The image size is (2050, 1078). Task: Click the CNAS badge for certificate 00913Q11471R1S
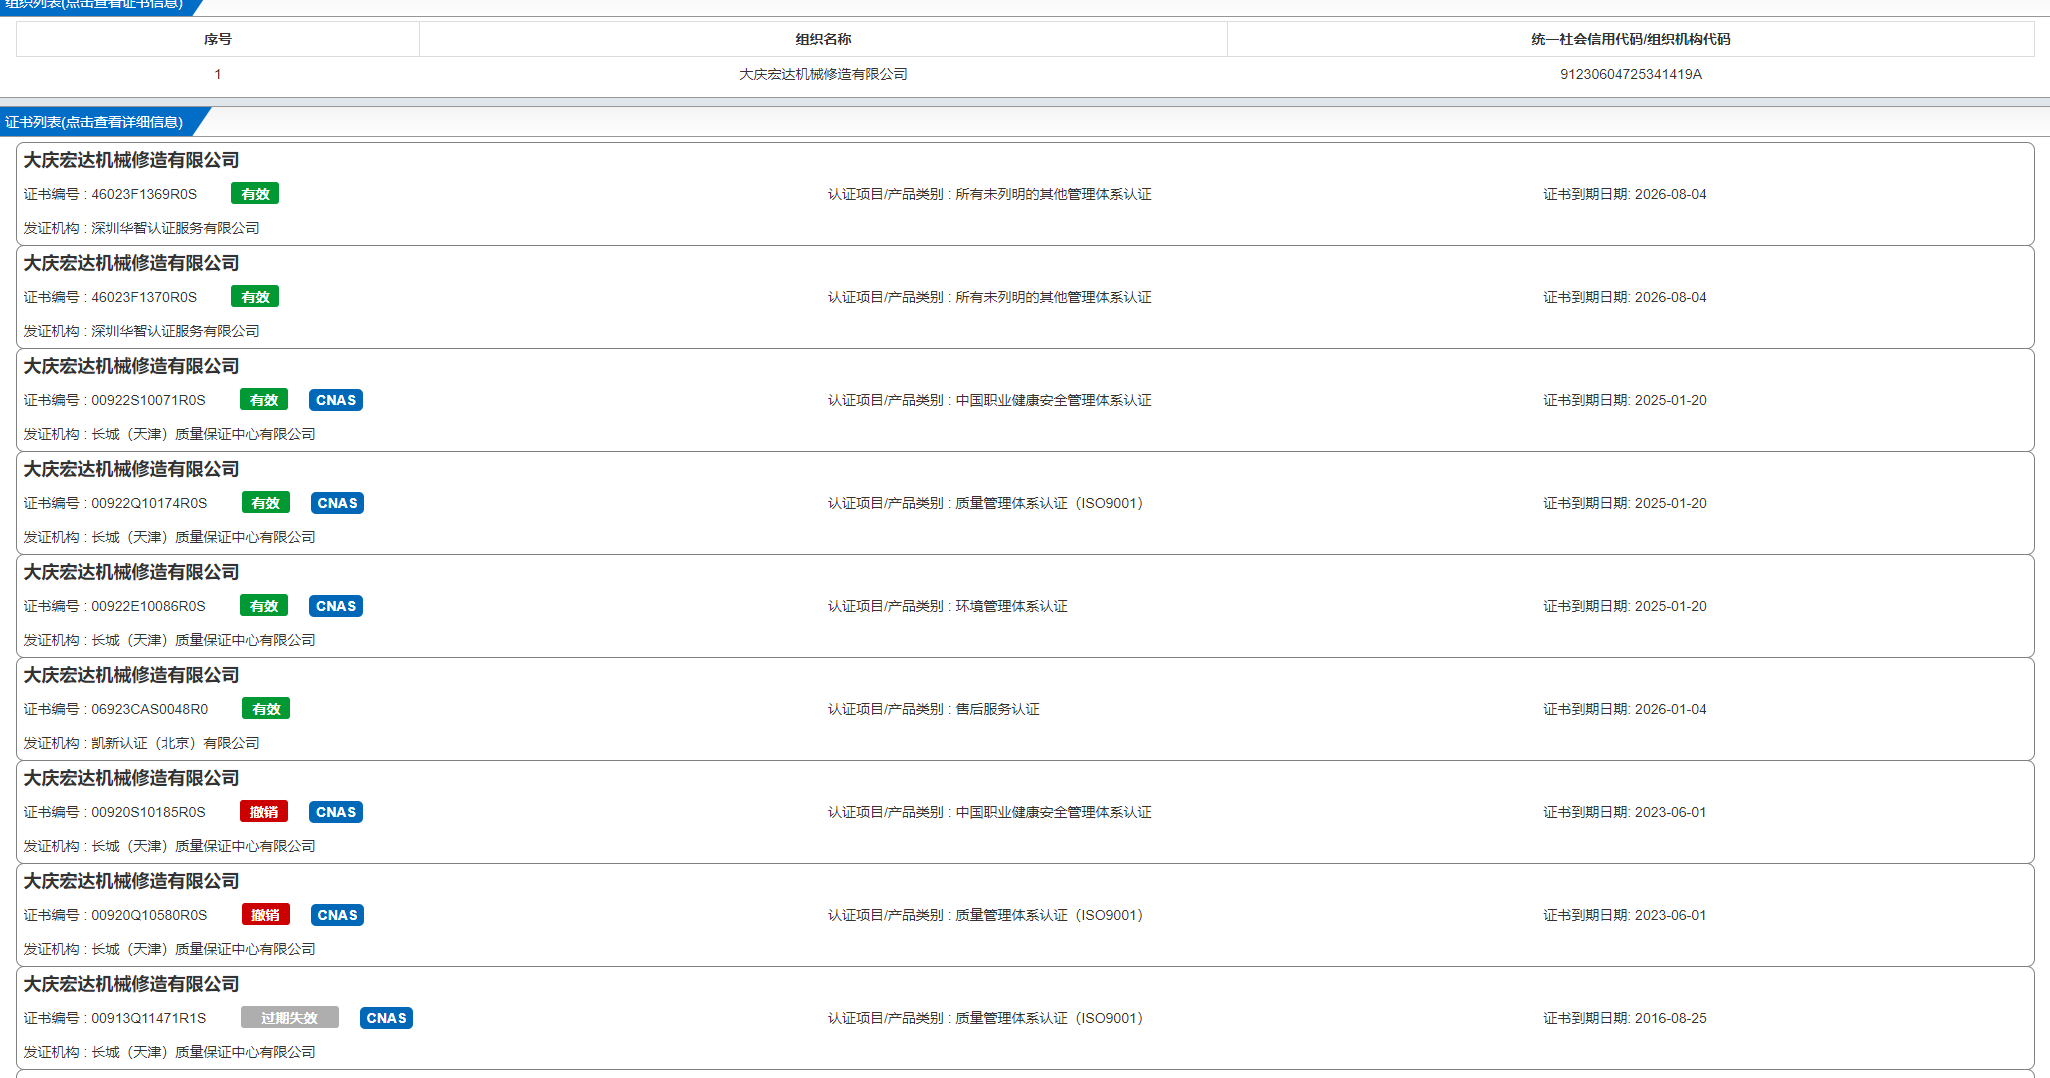(x=386, y=1018)
